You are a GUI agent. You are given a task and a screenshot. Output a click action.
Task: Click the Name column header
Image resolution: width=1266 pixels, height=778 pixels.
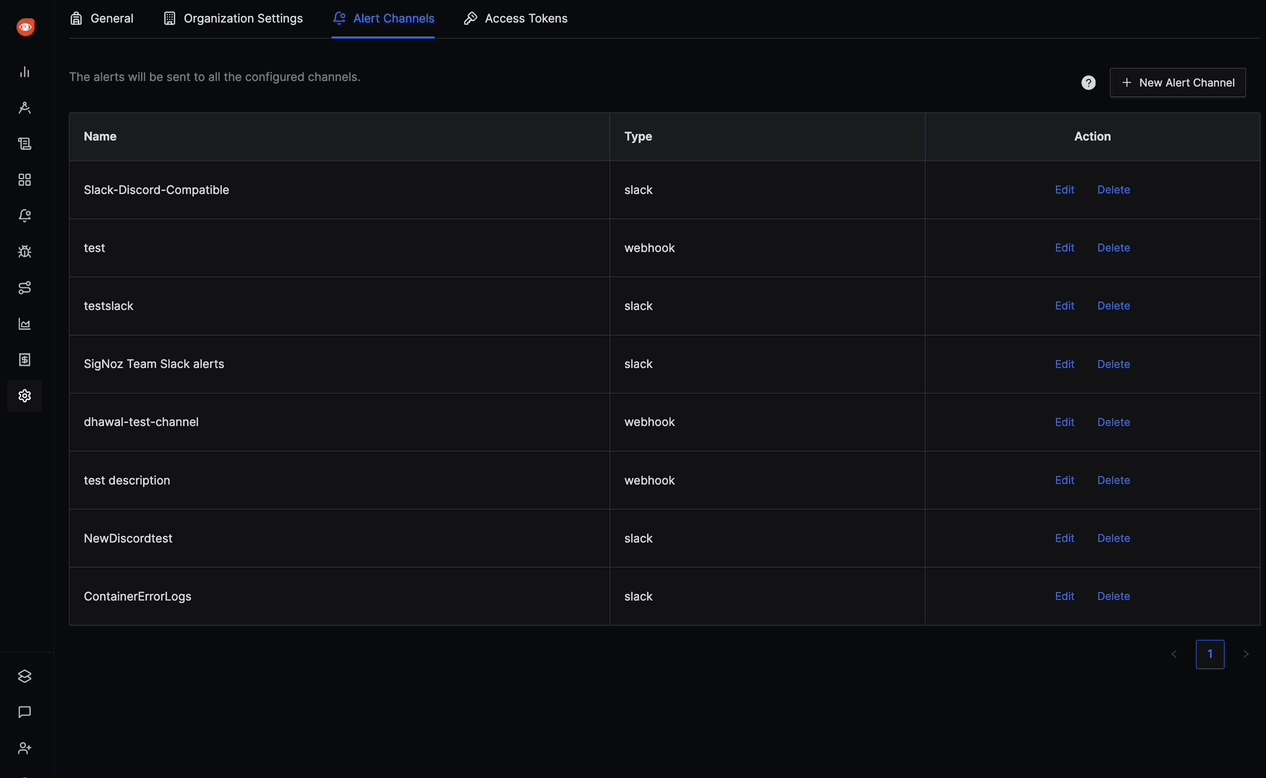click(339, 136)
